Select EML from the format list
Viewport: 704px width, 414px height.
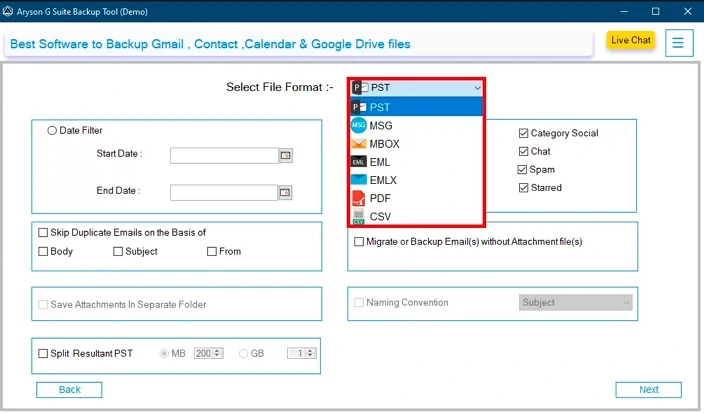416,162
